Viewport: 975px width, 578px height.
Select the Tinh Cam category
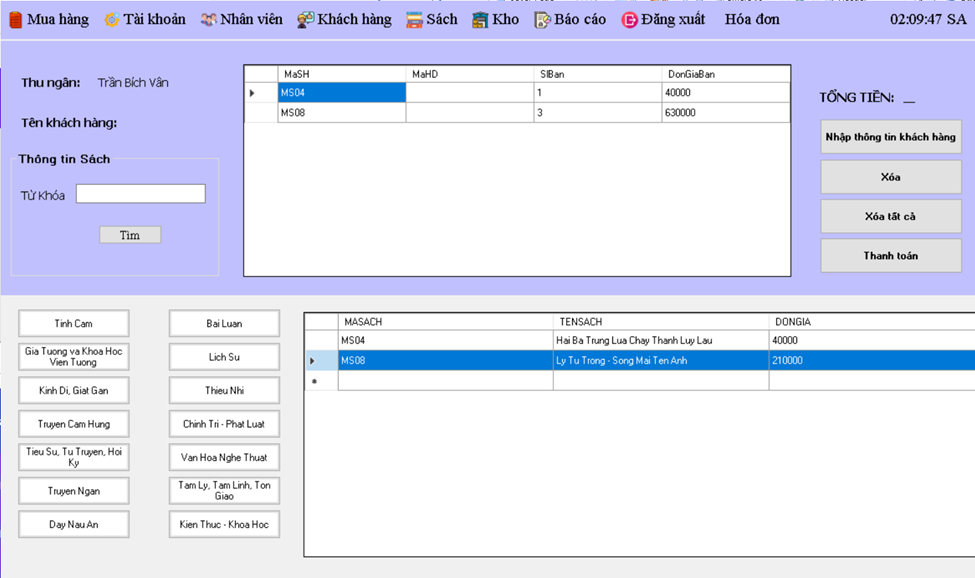point(74,323)
